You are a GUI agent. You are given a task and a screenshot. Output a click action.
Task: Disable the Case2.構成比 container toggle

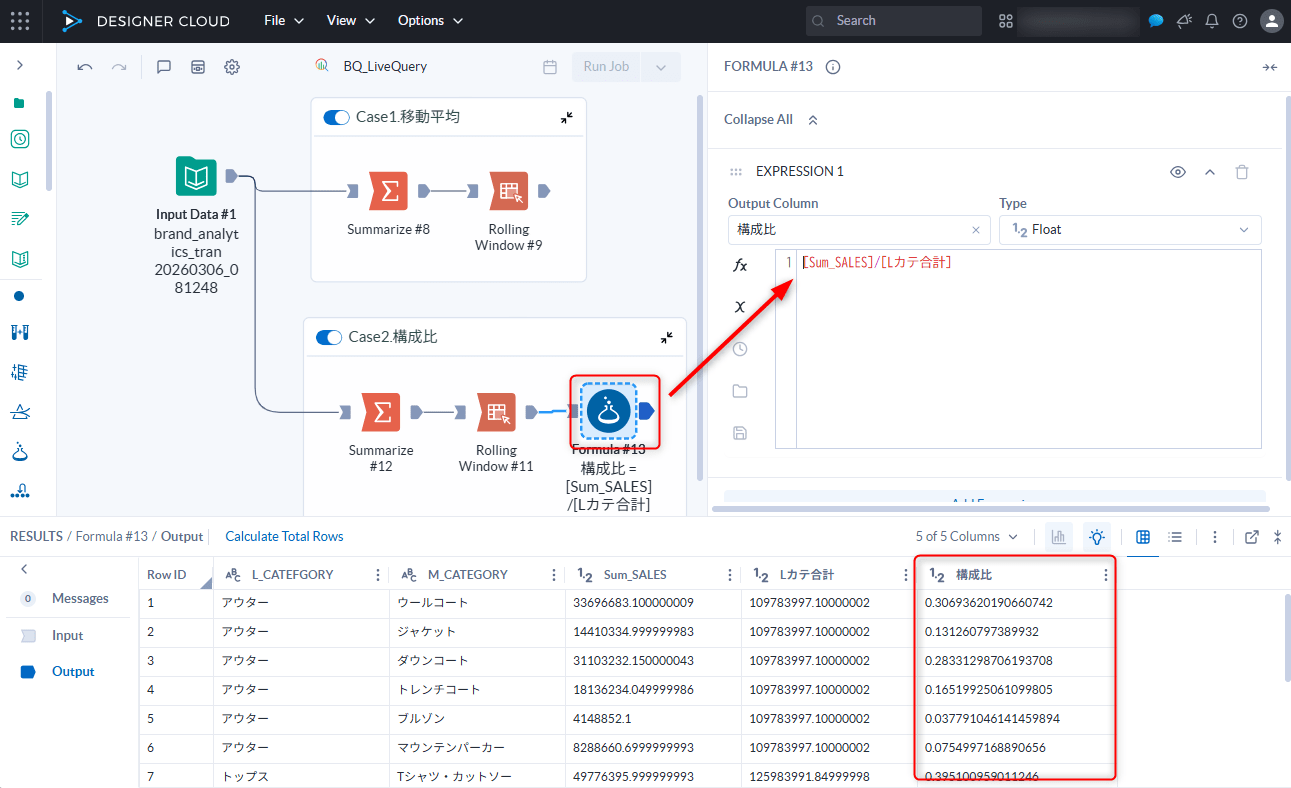(328, 337)
